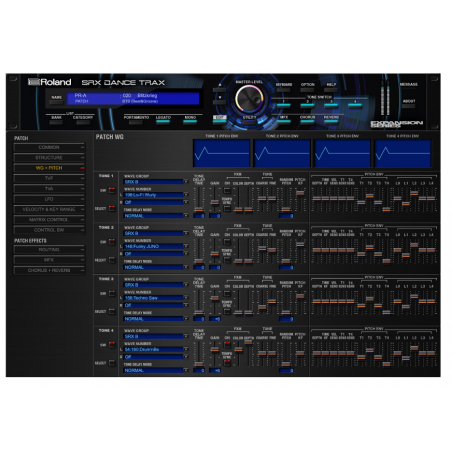Toggle the Tone 4 SELECT button

pos(112,363)
